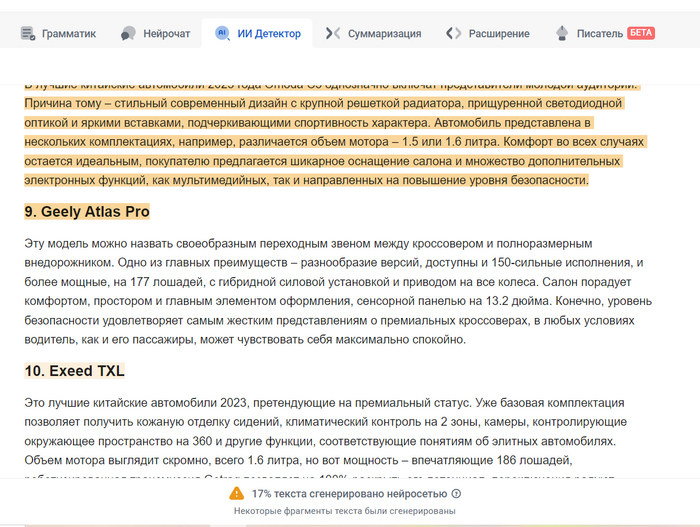Click the orange warning triangle icon
The image size is (700, 527).
tap(237, 494)
